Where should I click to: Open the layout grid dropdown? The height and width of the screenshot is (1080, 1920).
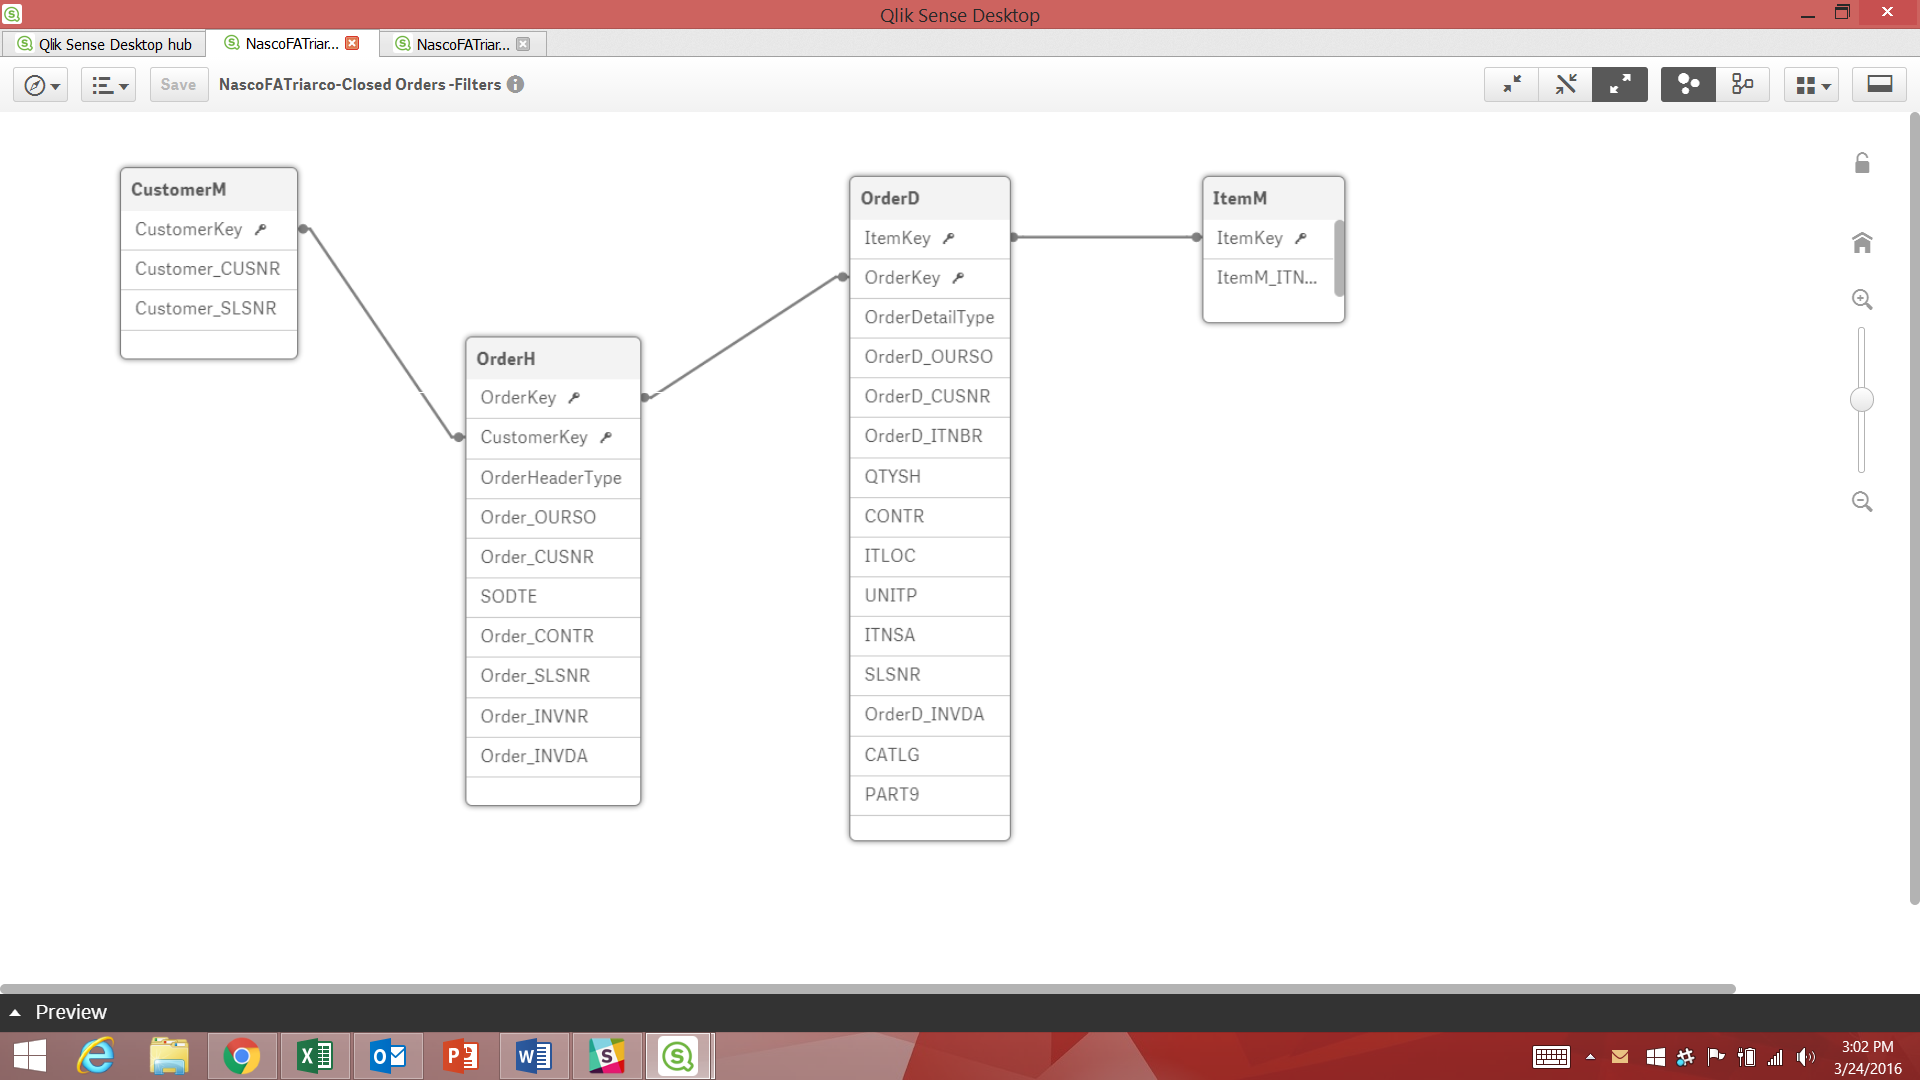(x=1811, y=85)
